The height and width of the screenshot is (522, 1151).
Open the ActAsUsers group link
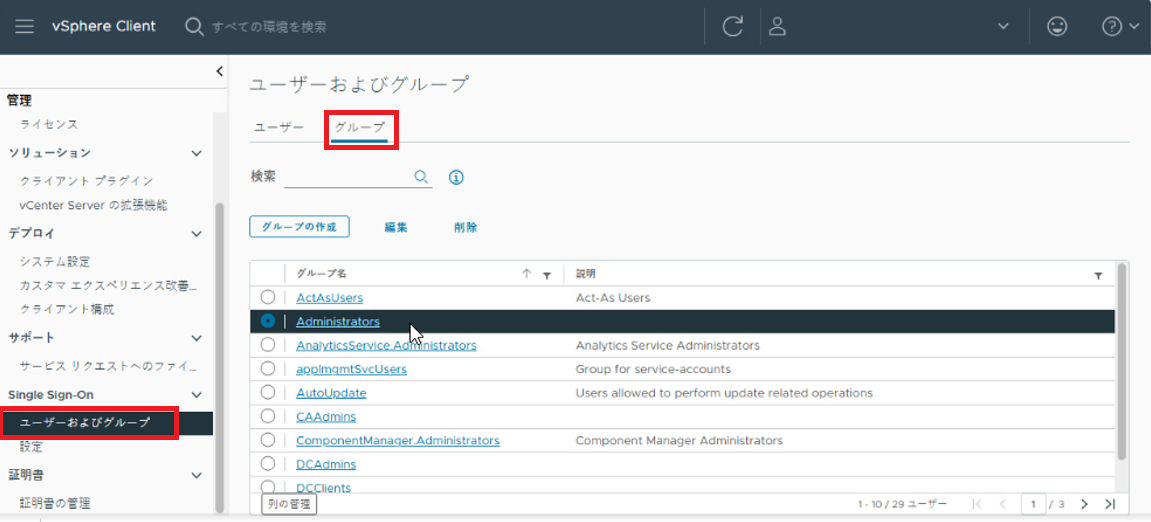[x=330, y=298]
